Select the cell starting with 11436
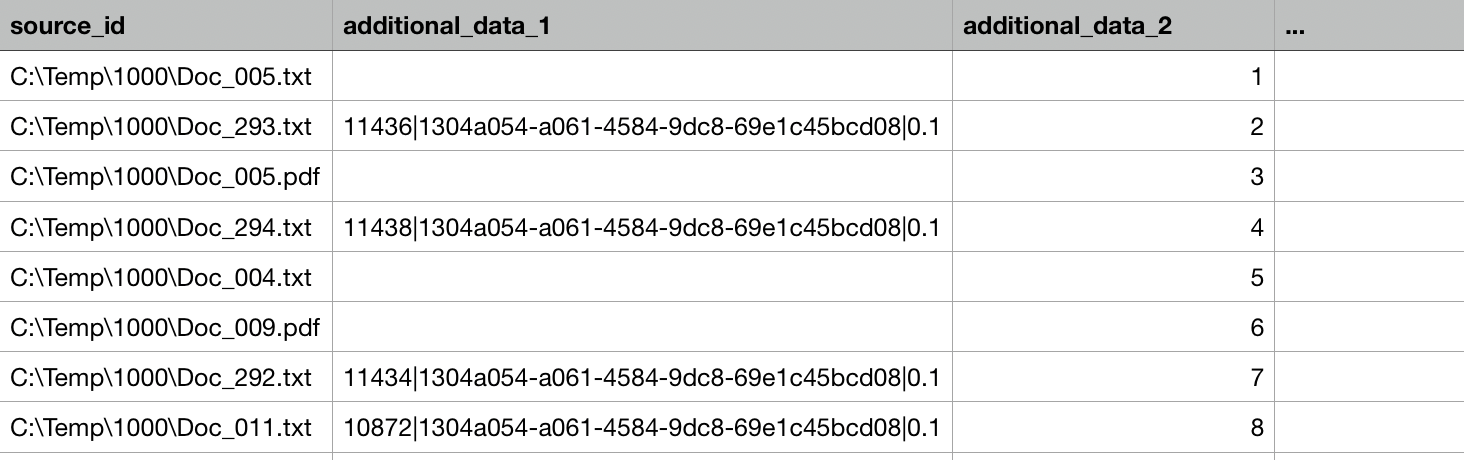This screenshot has height=460, width=1464. click(642, 127)
